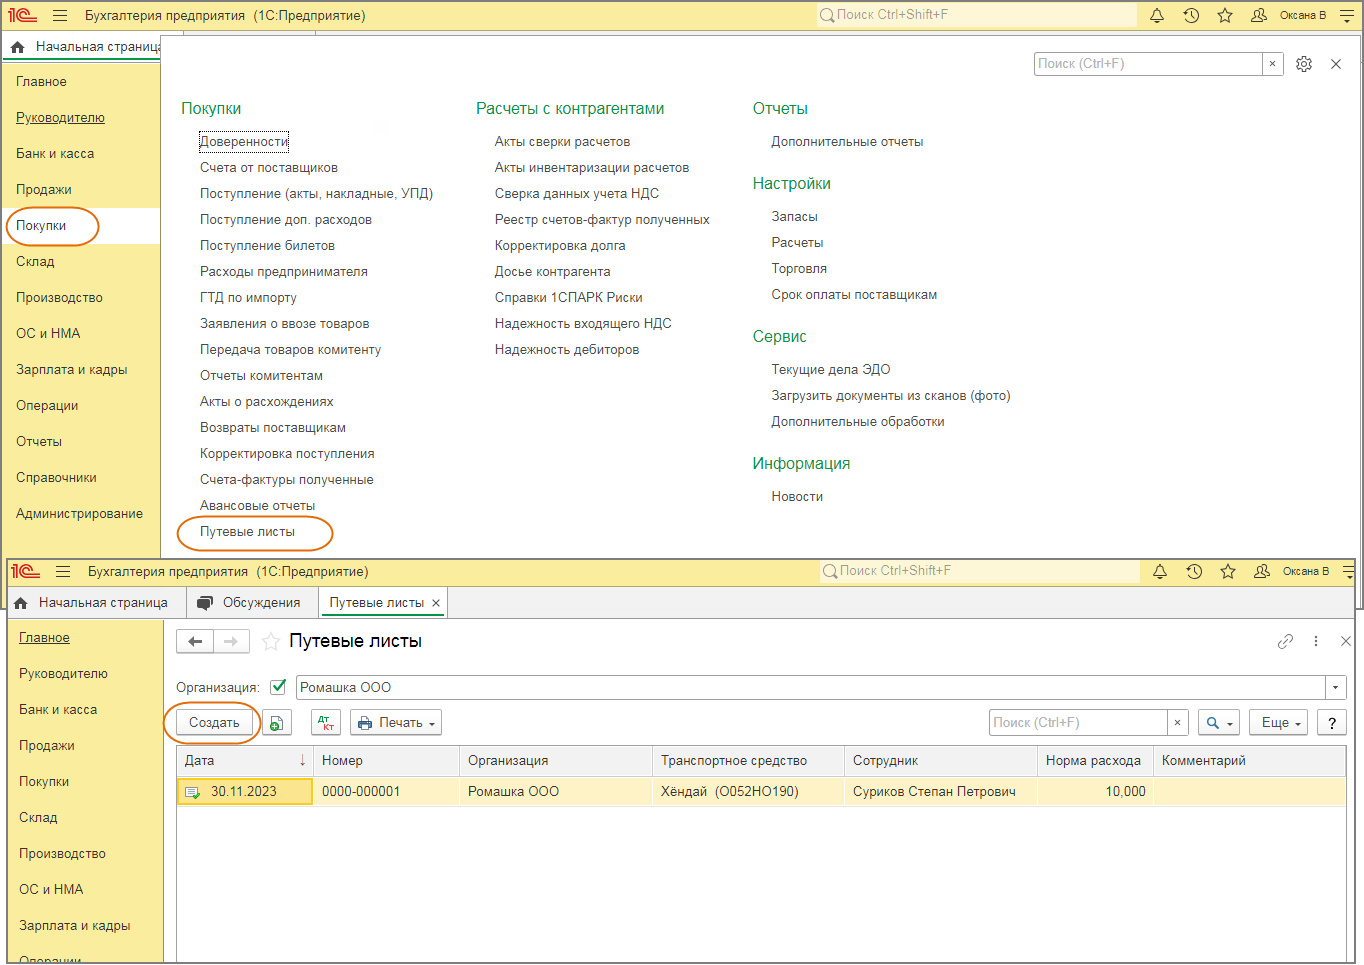Open favorites star in lower window title bar
The image size is (1364, 965).
[x=1228, y=571]
